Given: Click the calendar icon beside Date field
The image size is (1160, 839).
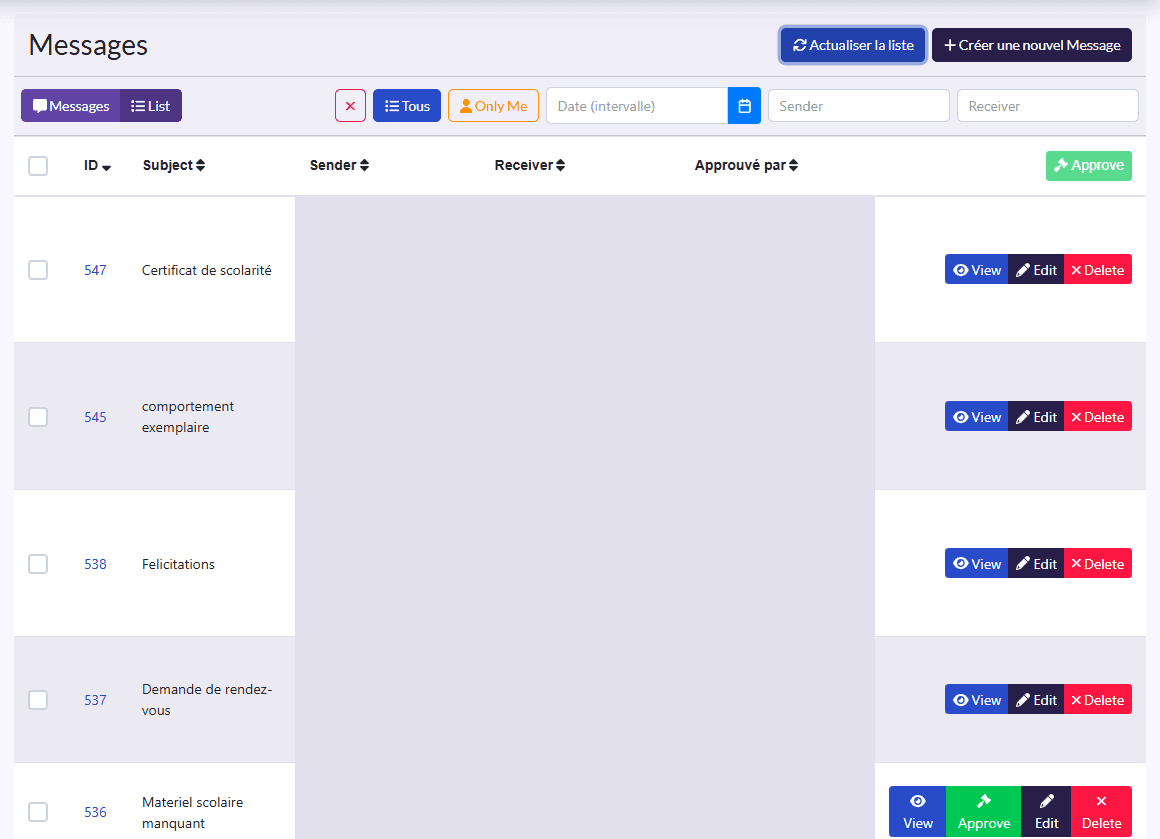Looking at the screenshot, I should (743, 106).
